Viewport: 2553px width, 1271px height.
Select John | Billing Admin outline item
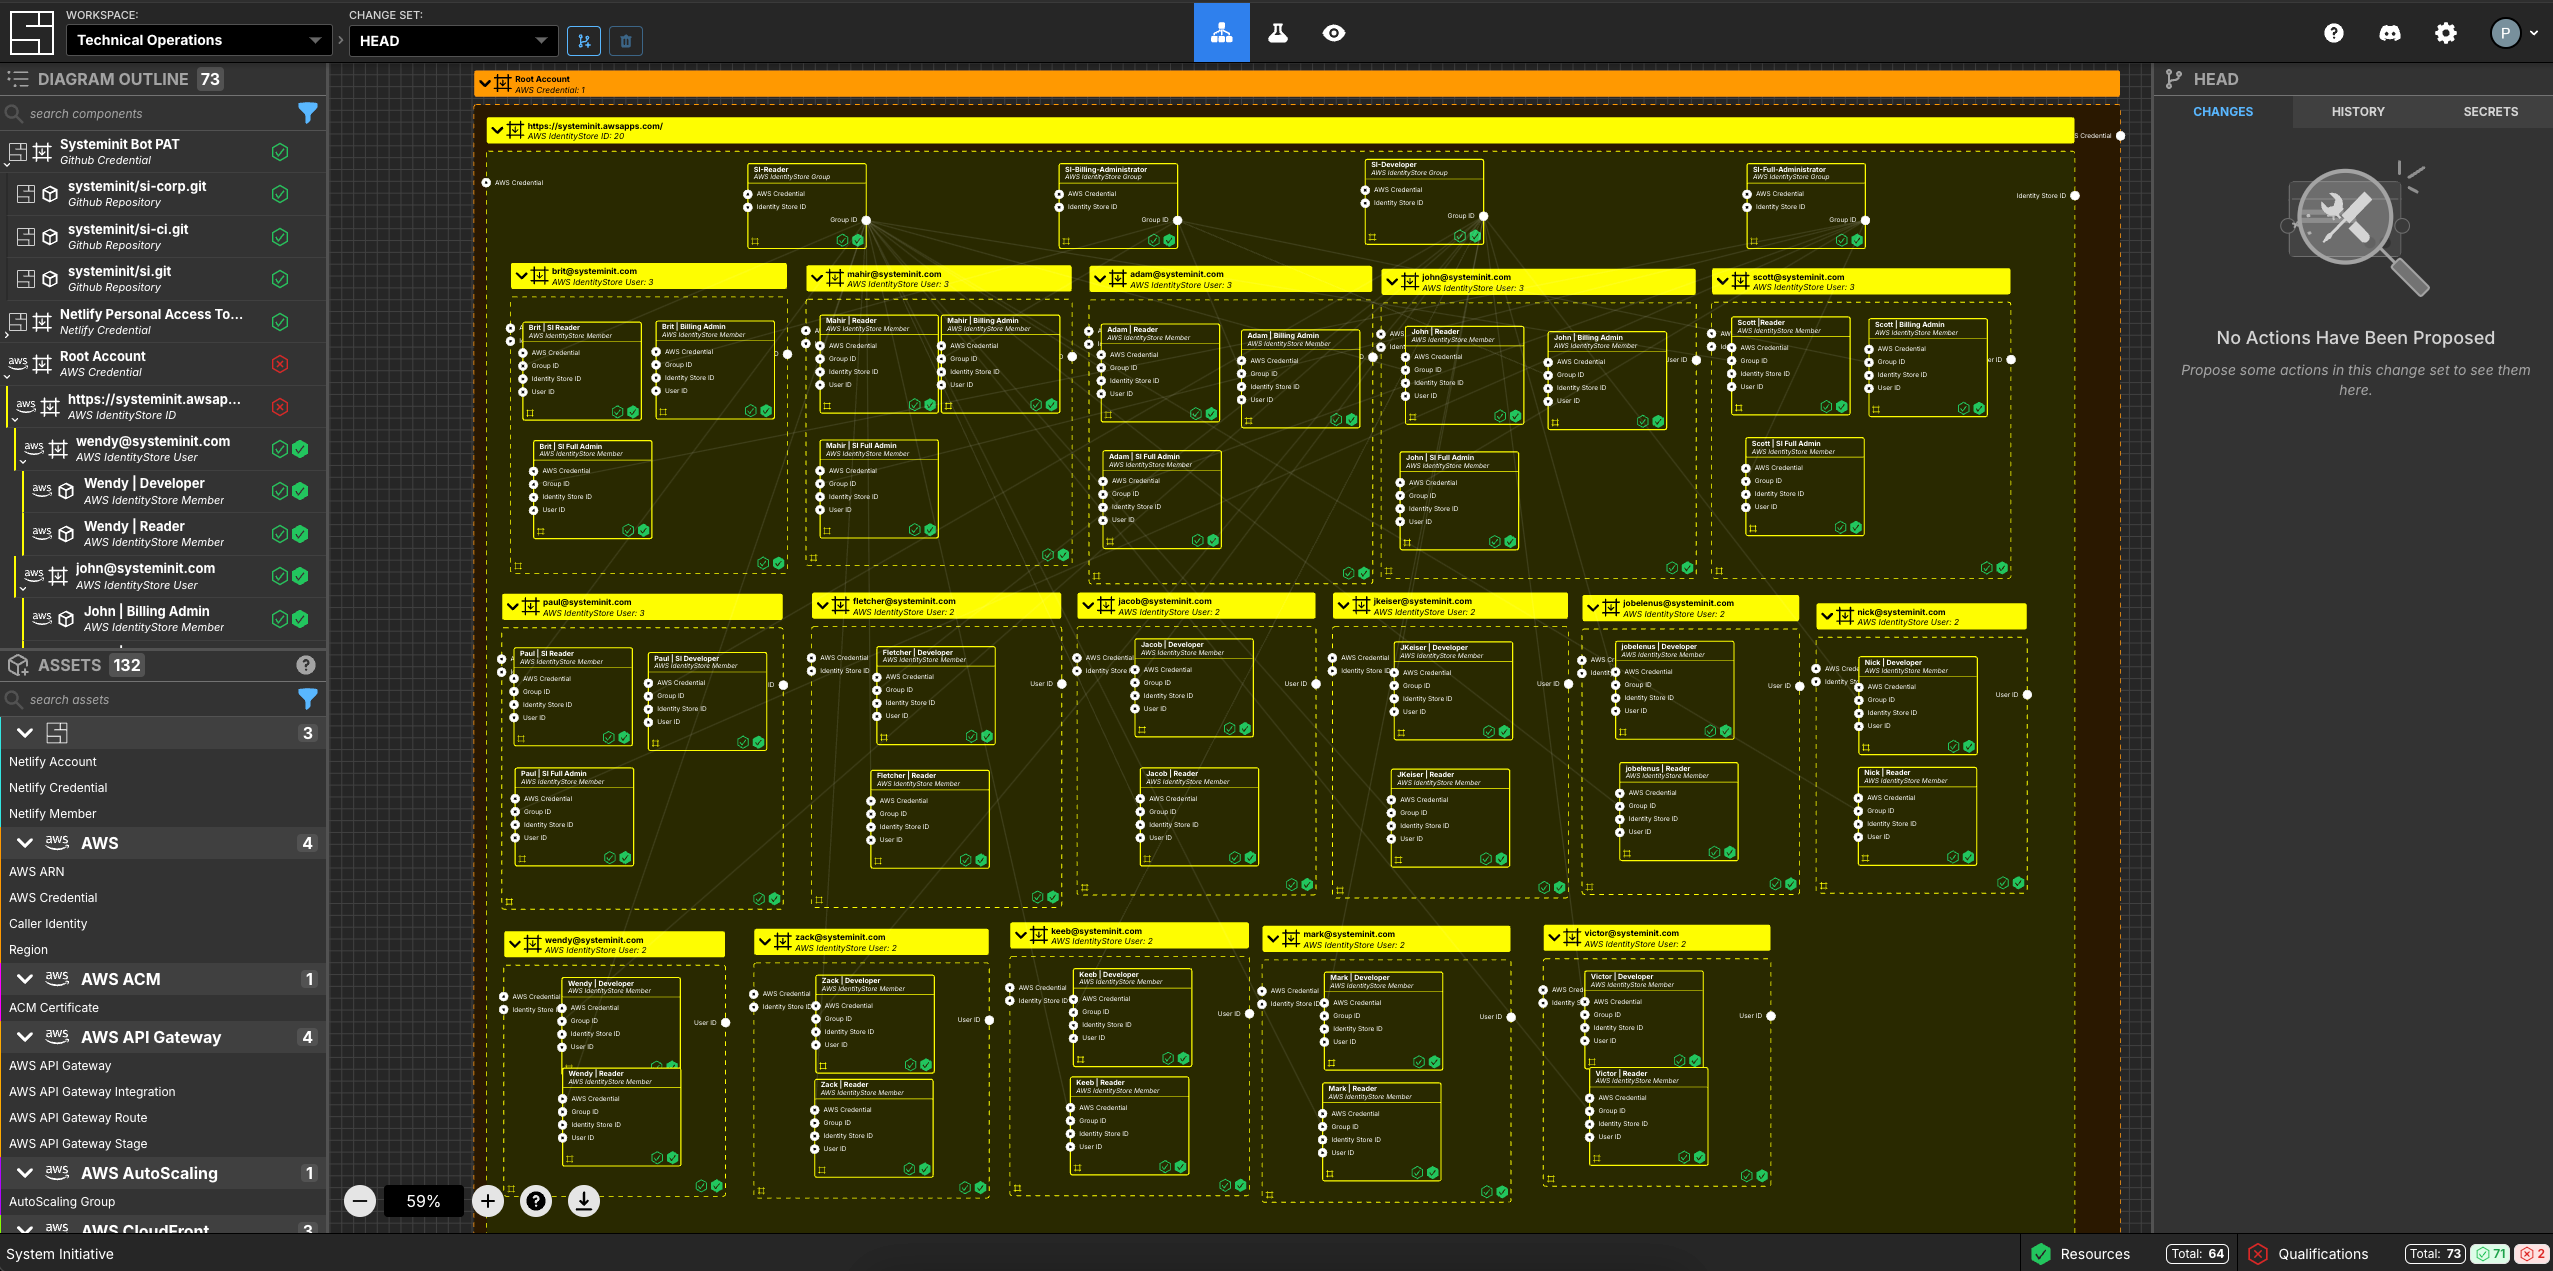pos(174,619)
